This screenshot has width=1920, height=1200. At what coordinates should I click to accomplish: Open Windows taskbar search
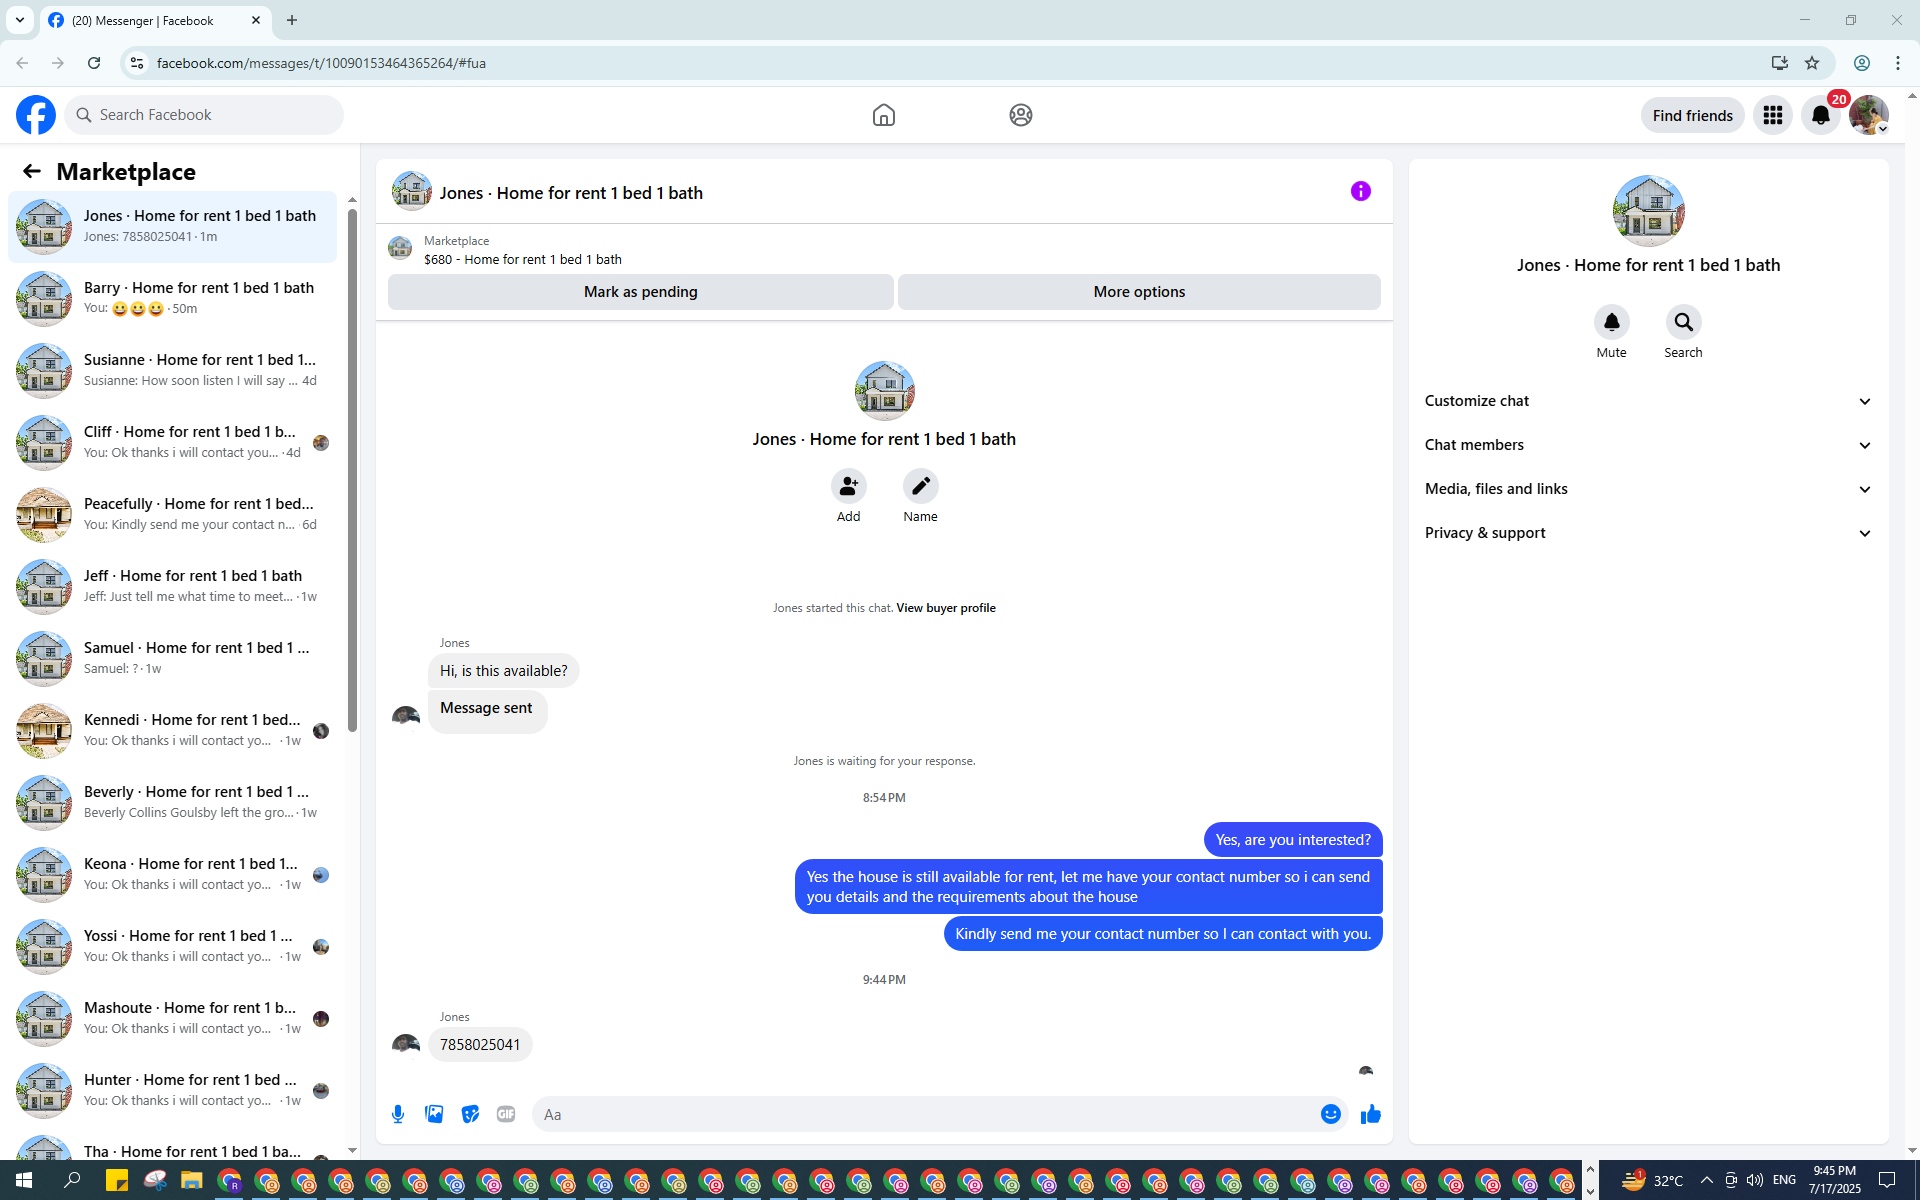(x=72, y=1181)
